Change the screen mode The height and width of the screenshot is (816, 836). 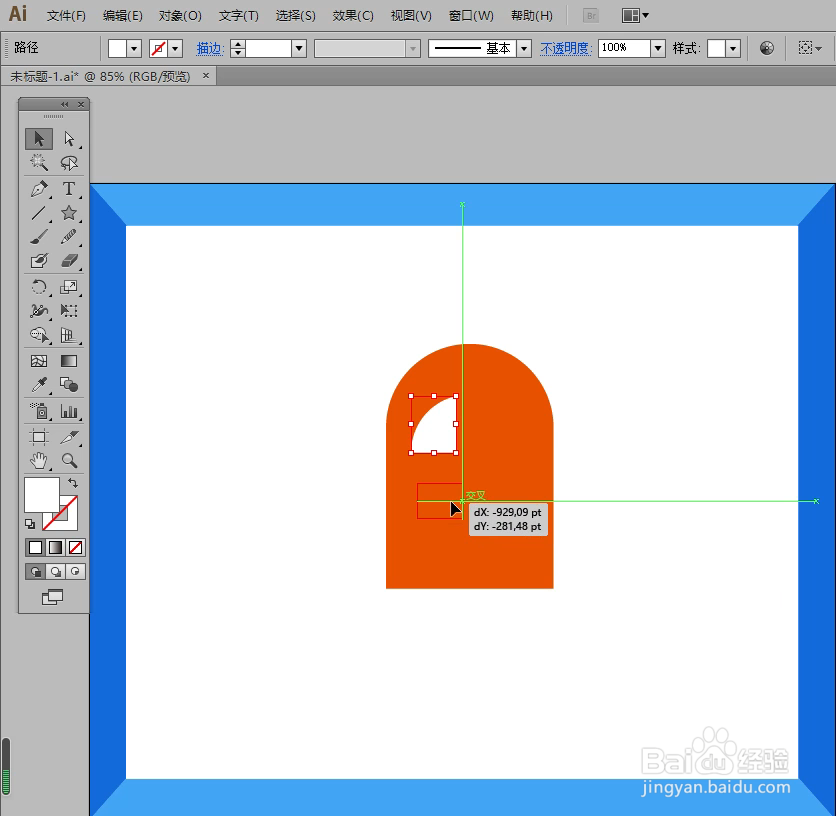point(52,597)
